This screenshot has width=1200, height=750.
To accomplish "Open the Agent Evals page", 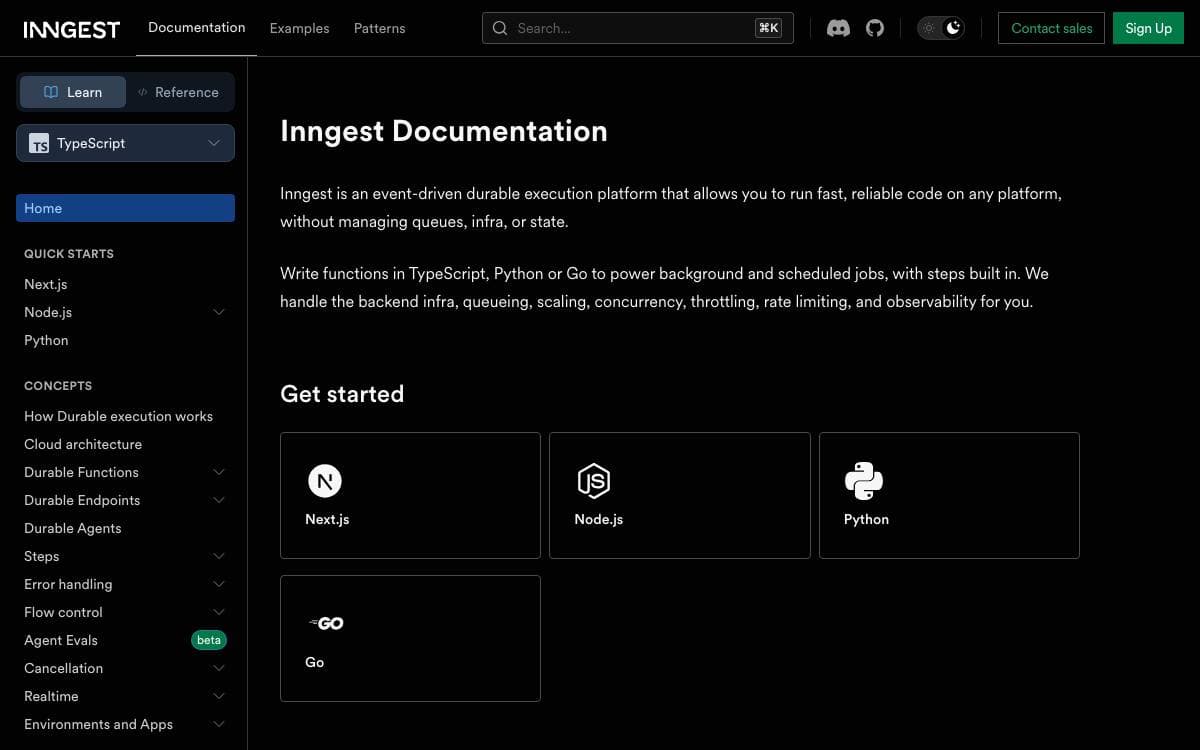I will [61, 640].
